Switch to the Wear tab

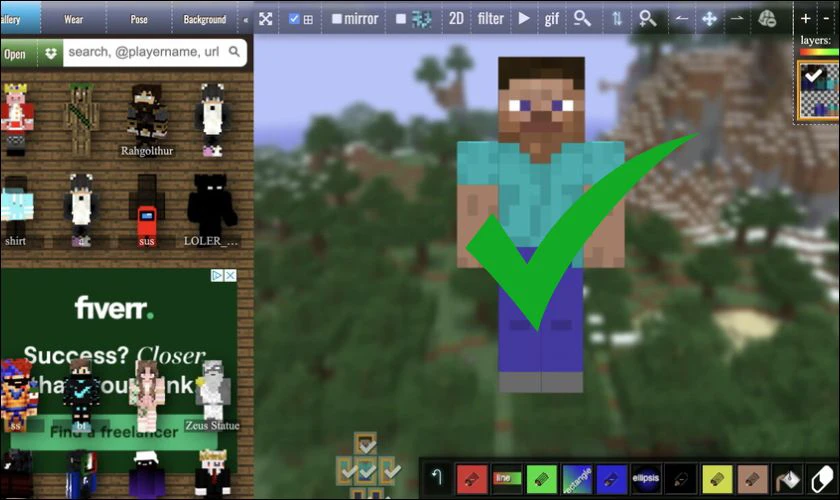click(73, 19)
